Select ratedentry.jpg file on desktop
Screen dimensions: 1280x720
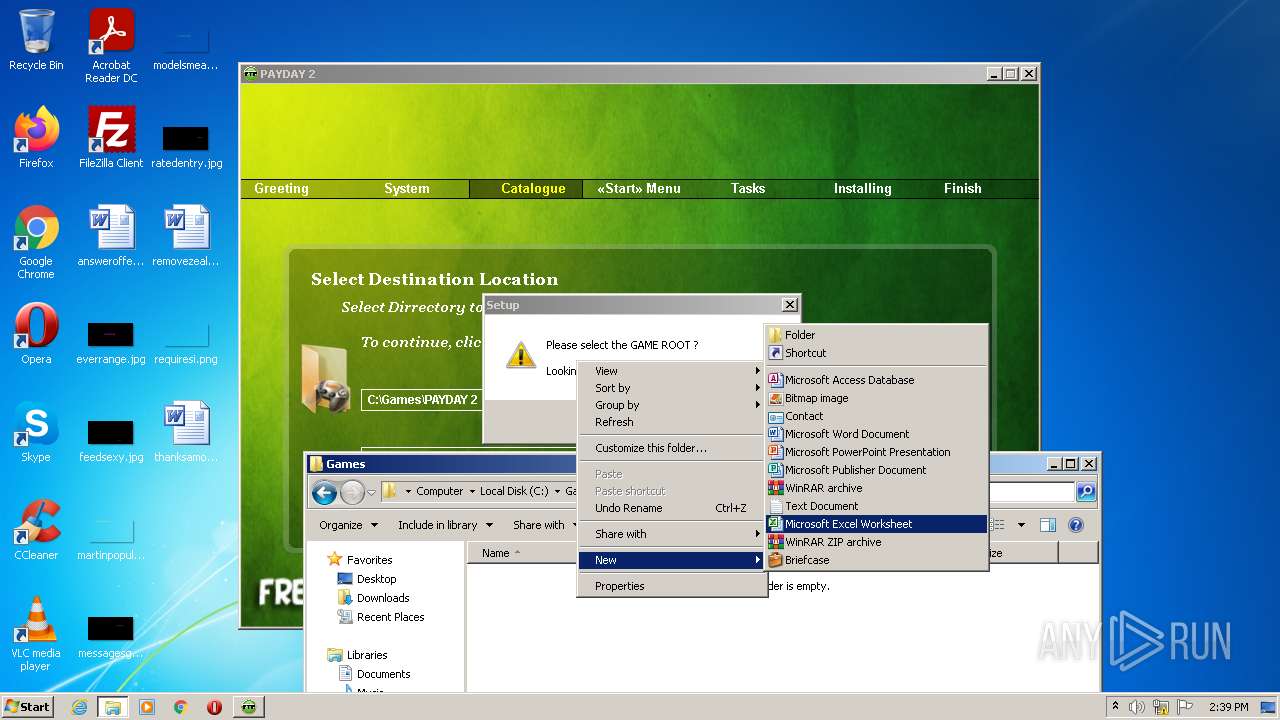point(186,145)
